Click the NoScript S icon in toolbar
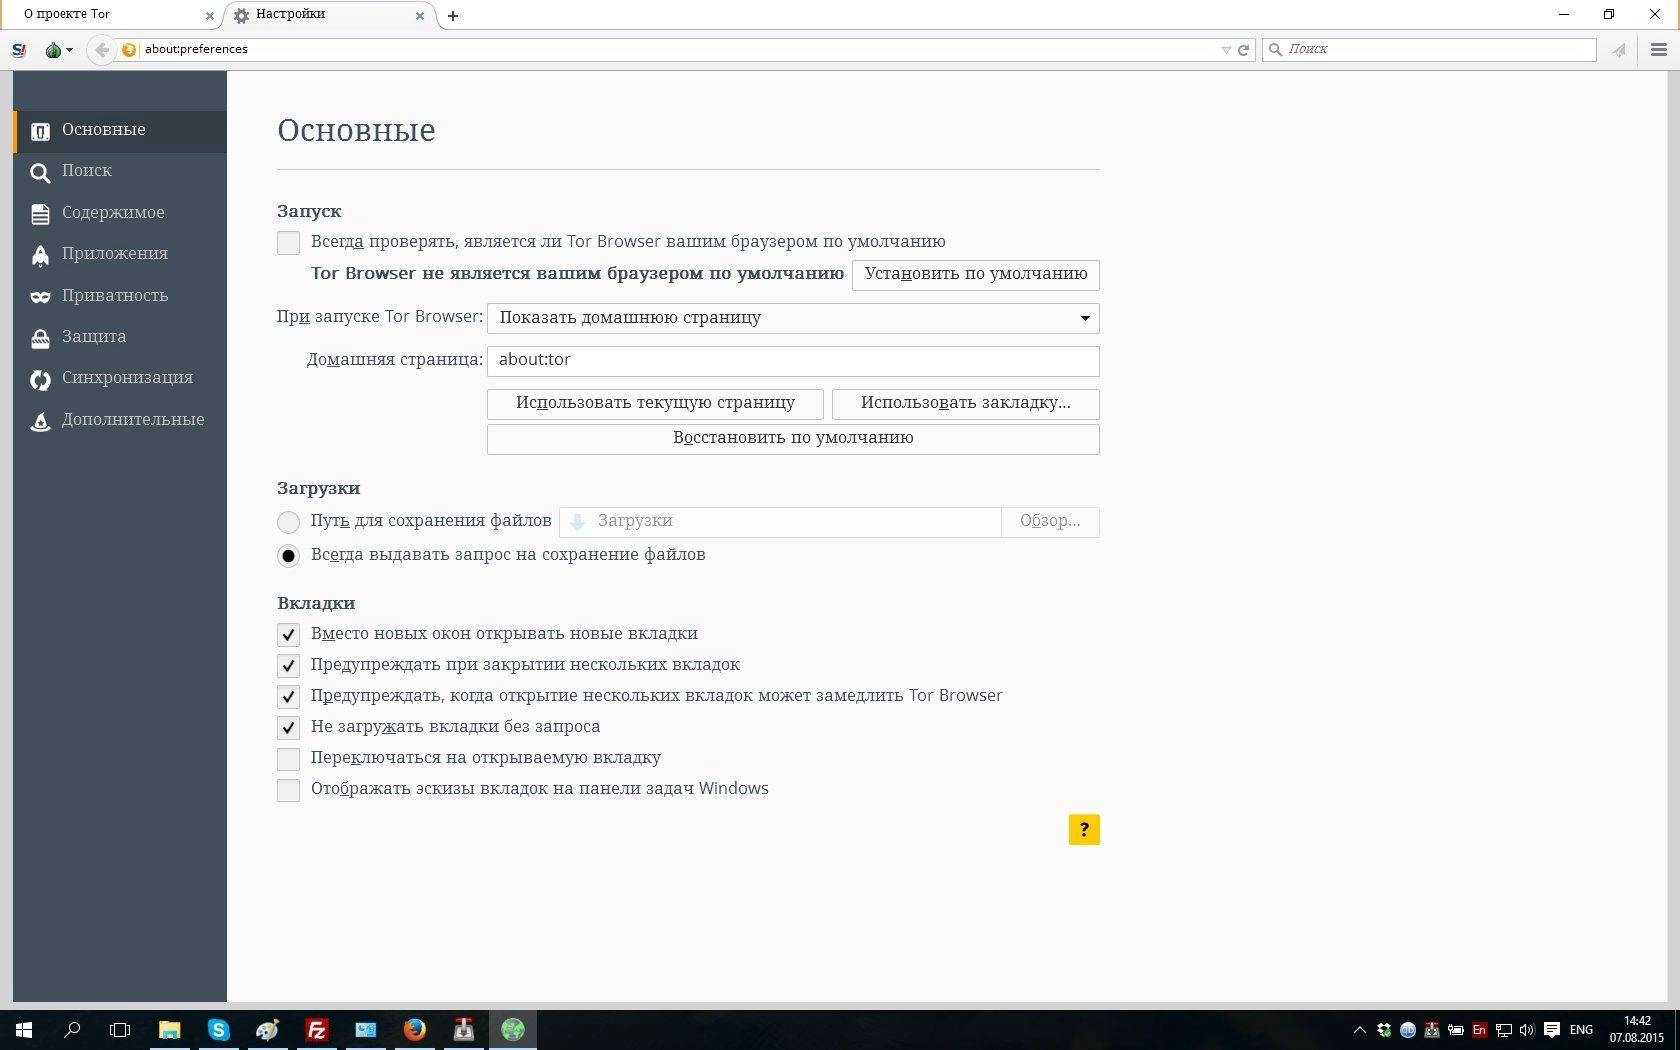 coord(19,49)
